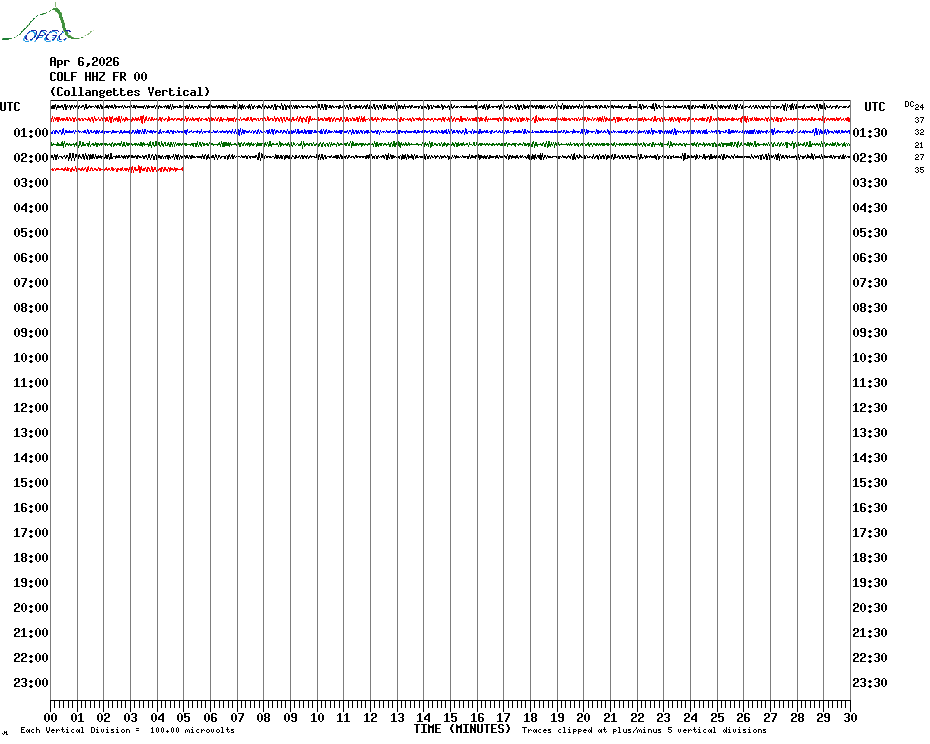The width and height of the screenshot is (930, 744).
Task: Click minute tick label 10
Action: 317,717
